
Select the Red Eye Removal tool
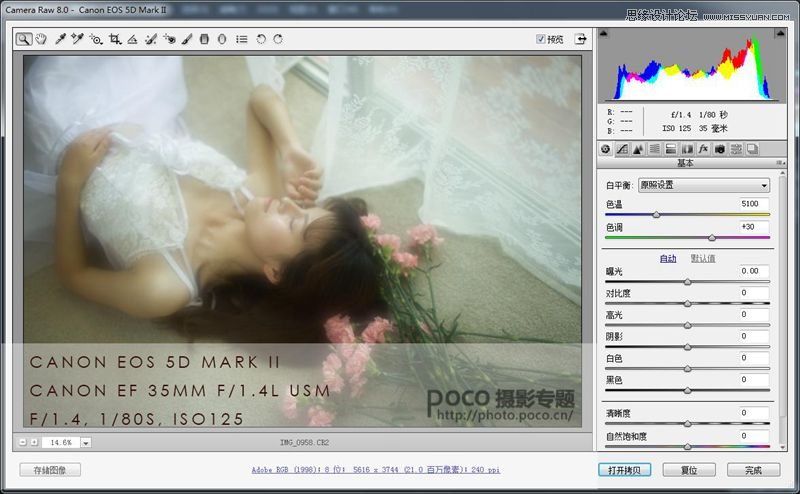169,39
